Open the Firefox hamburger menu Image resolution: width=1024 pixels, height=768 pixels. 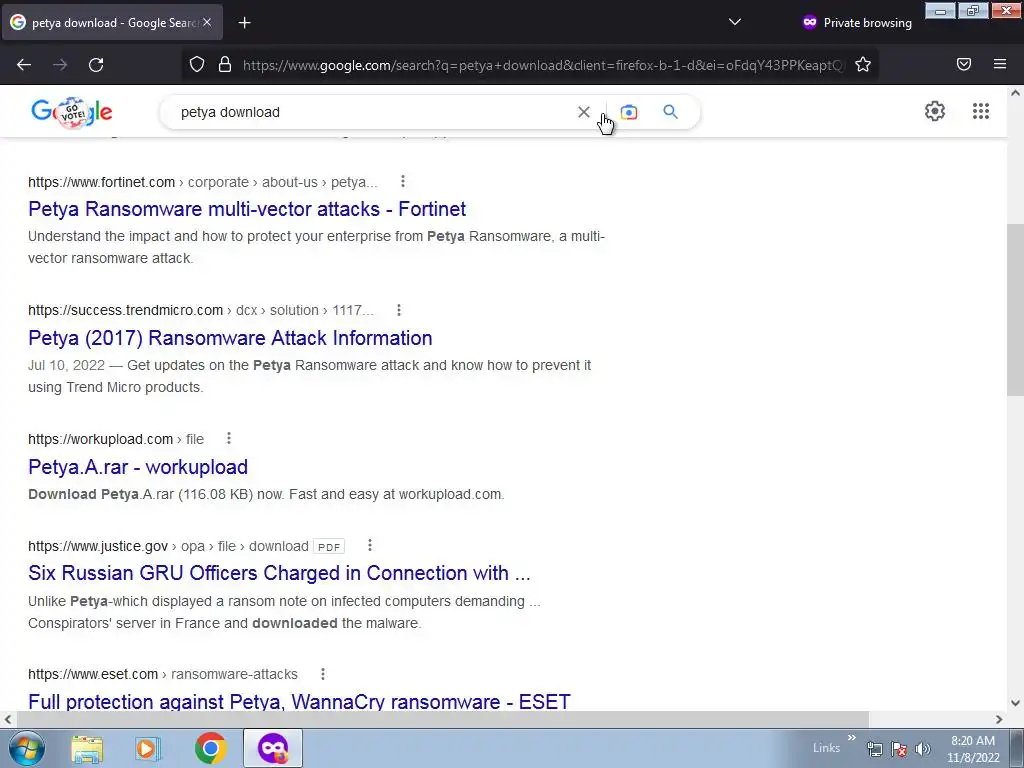click(1000, 64)
